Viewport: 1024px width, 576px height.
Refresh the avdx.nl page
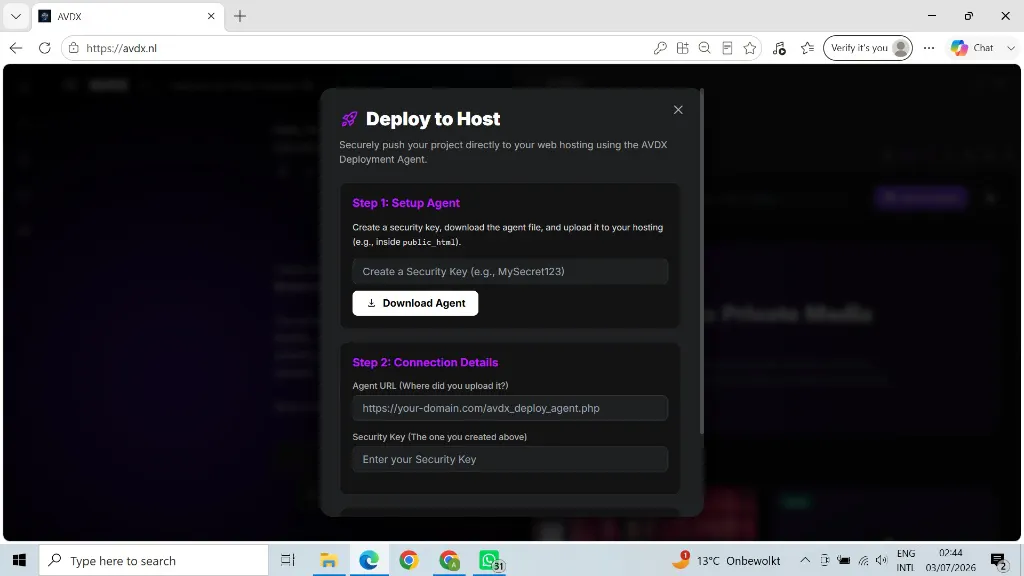(x=44, y=48)
